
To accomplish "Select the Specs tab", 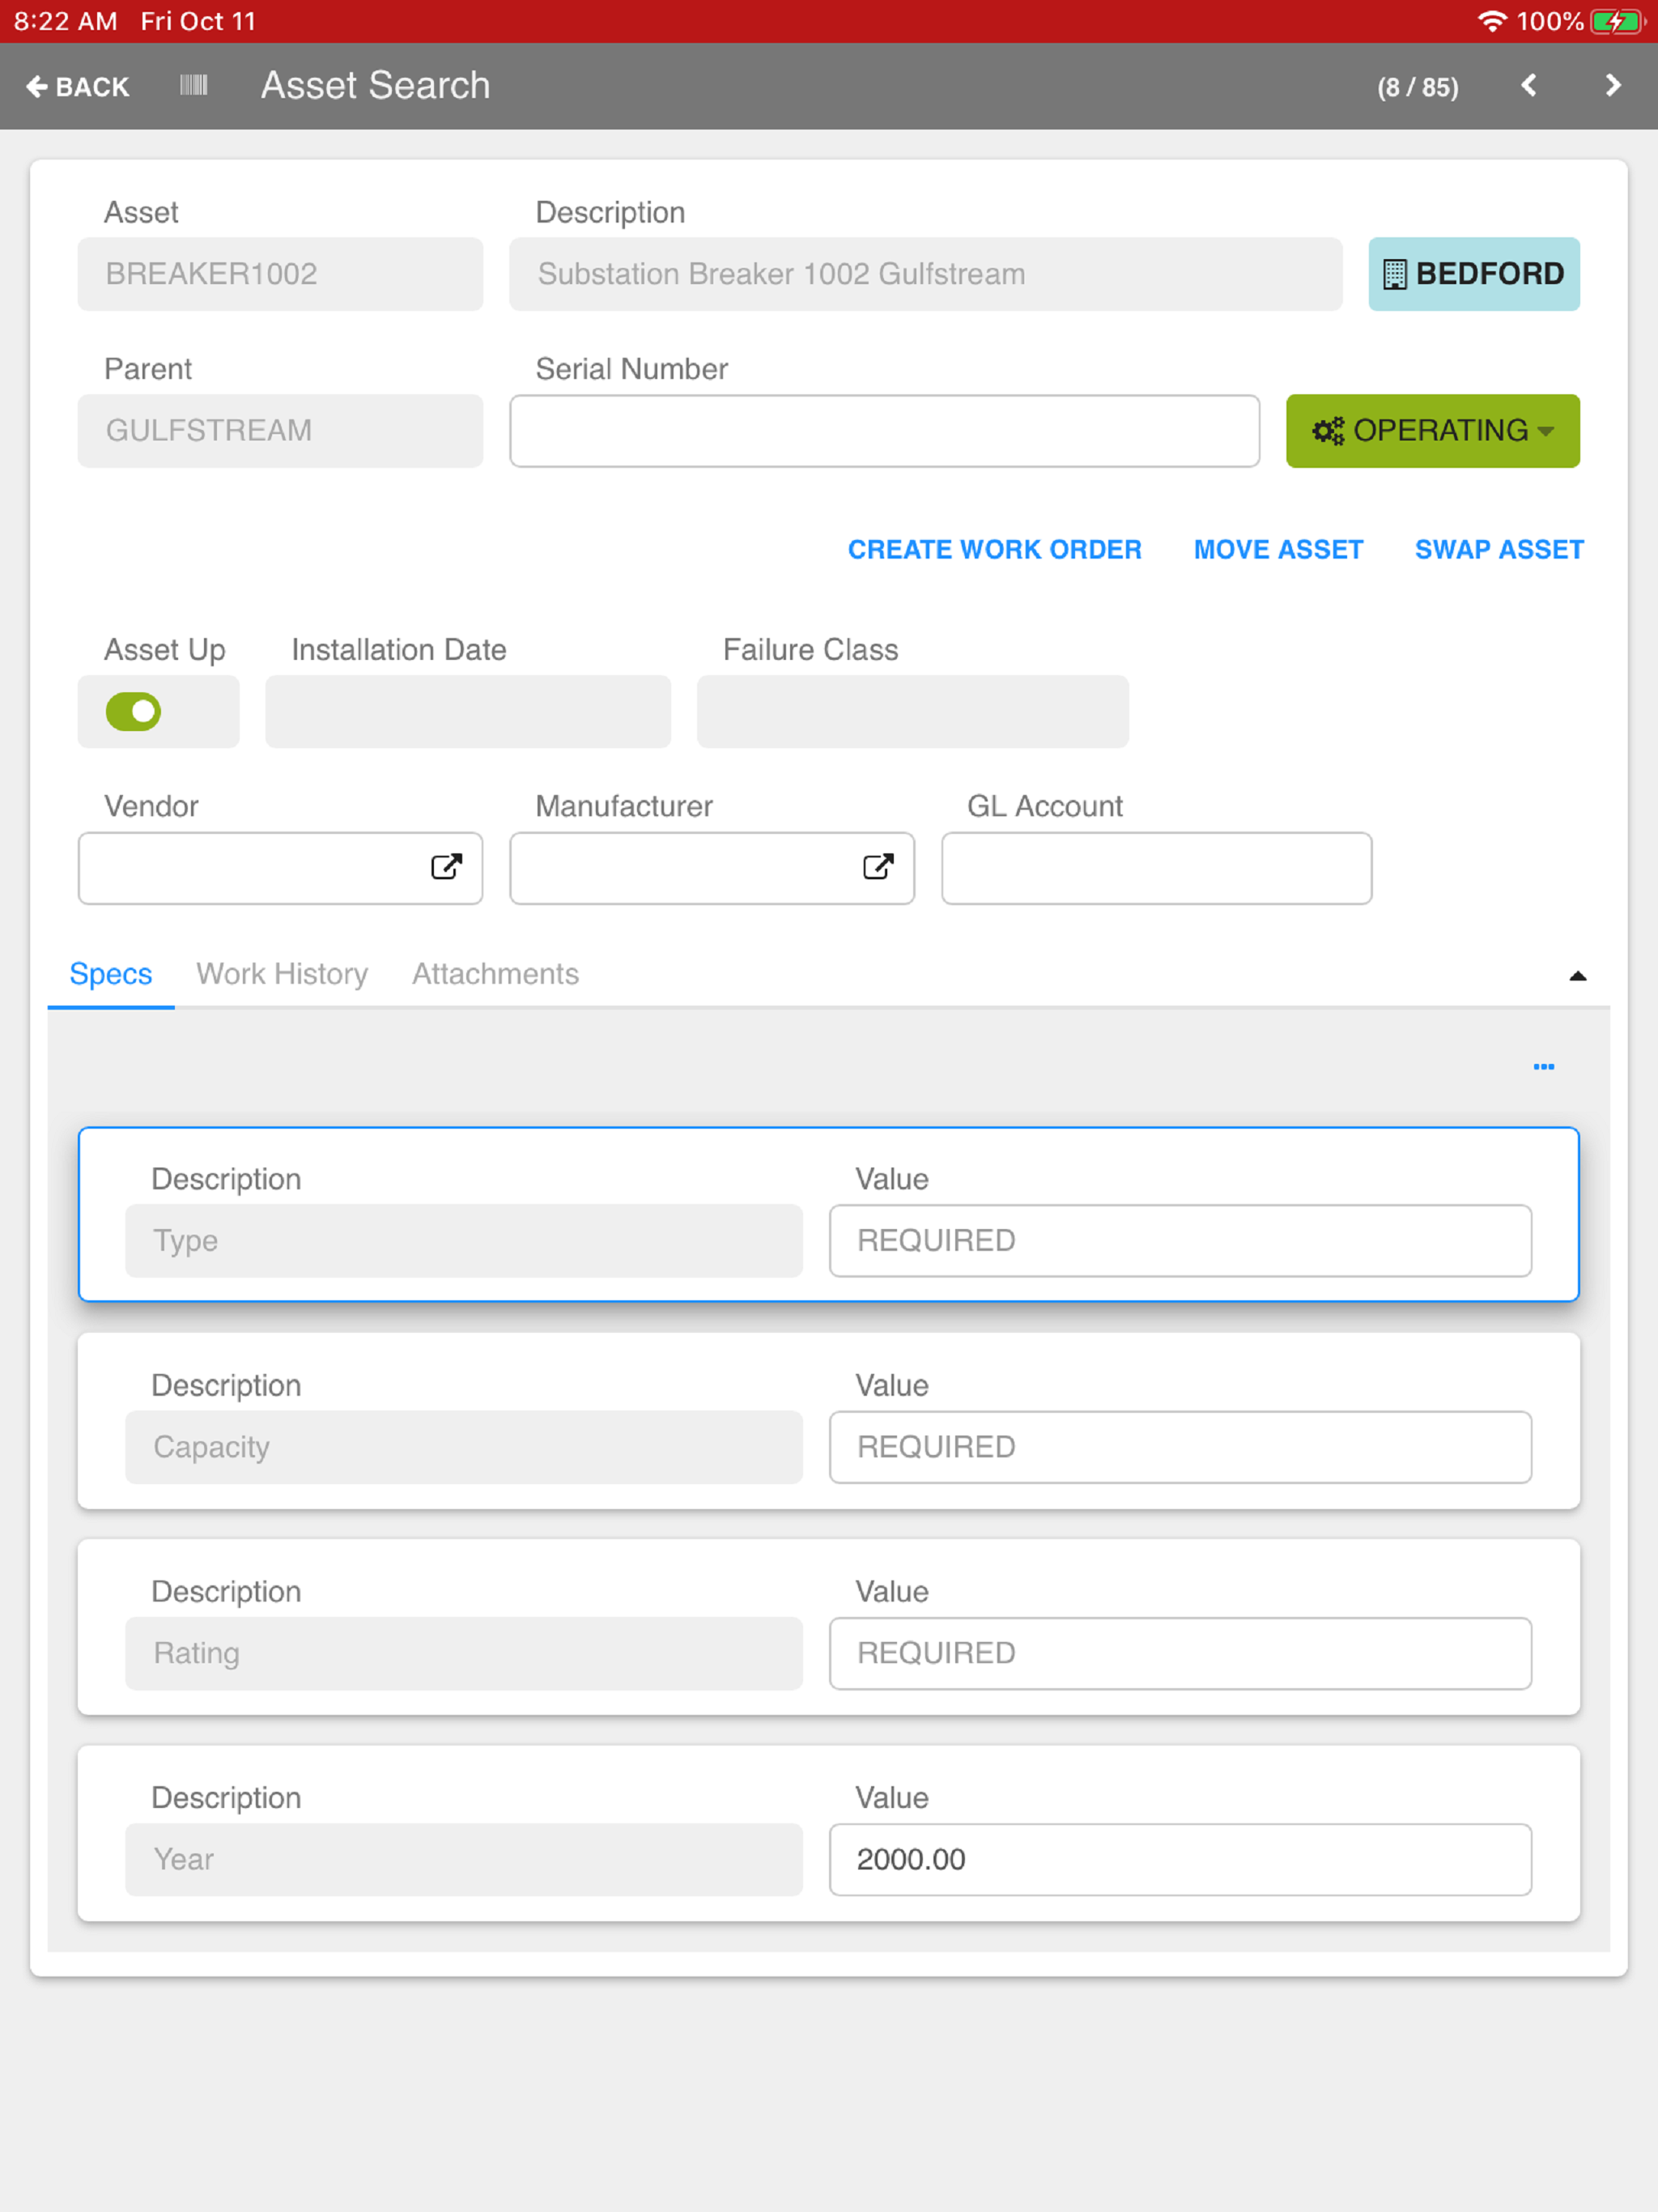I will [111, 974].
